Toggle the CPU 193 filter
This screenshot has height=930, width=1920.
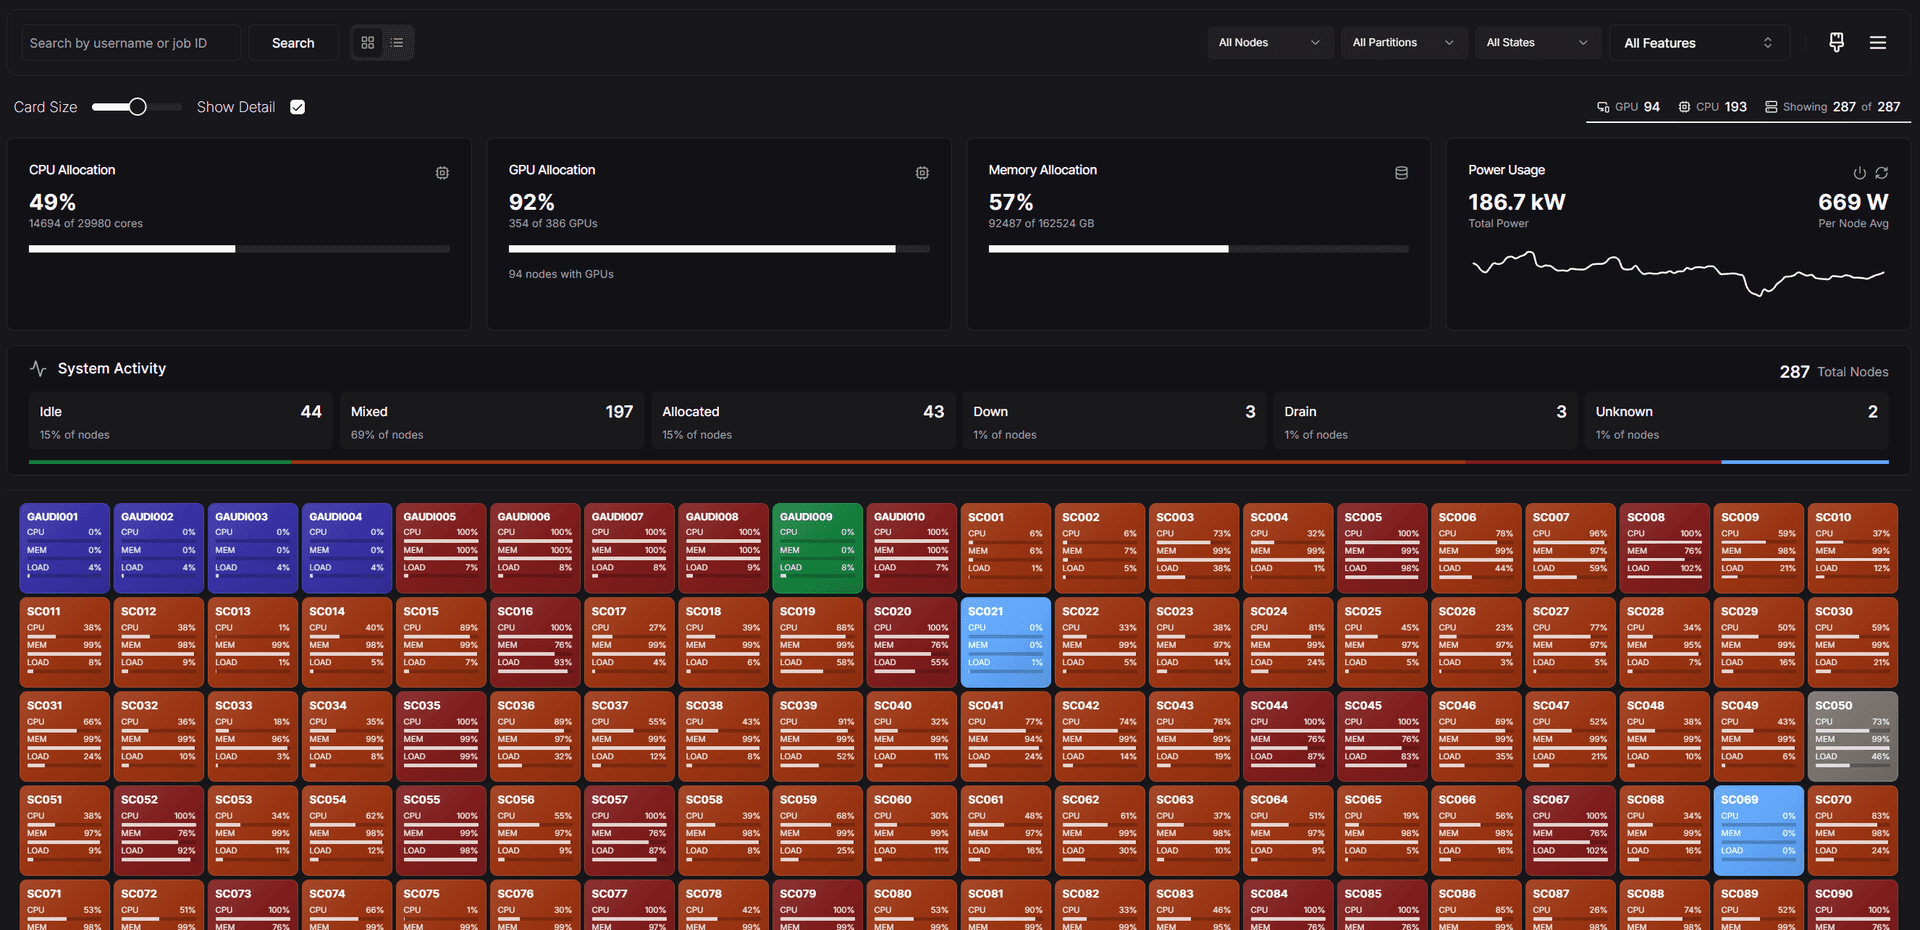(1712, 106)
